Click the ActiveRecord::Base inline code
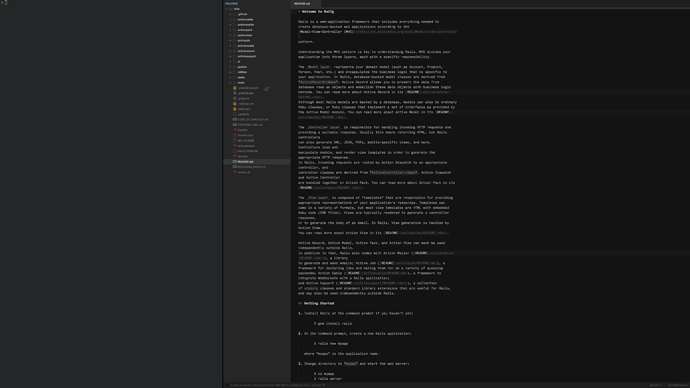Viewport: 690px width, 388px height. click(x=319, y=82)
